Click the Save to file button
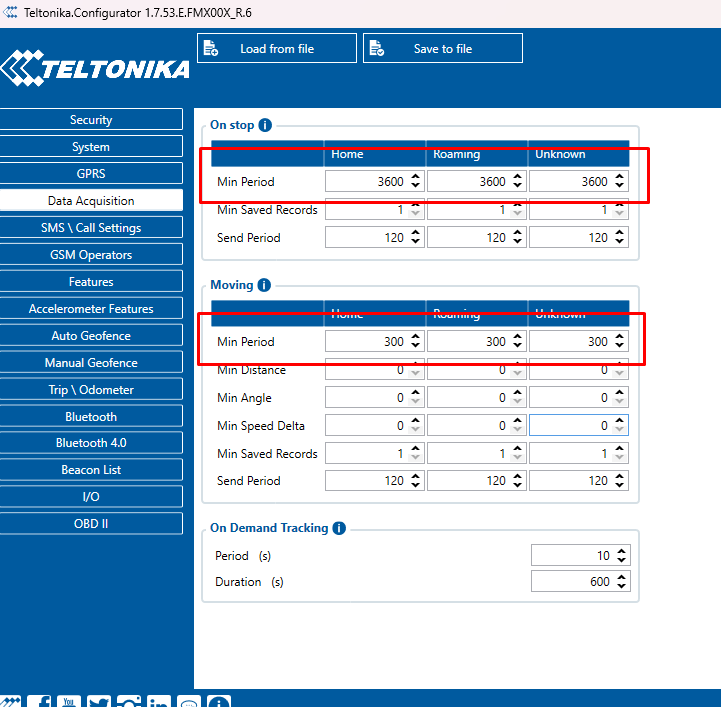 coord(442,48)
